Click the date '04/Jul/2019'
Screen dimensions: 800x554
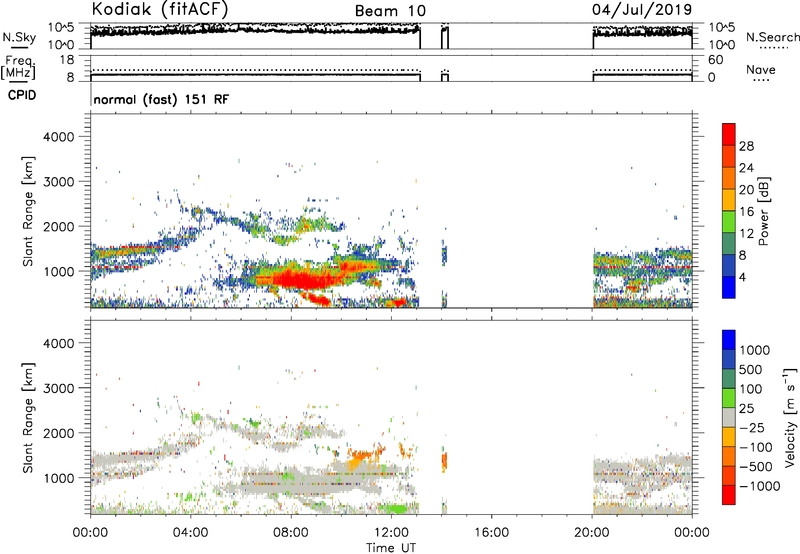[642, 10]
